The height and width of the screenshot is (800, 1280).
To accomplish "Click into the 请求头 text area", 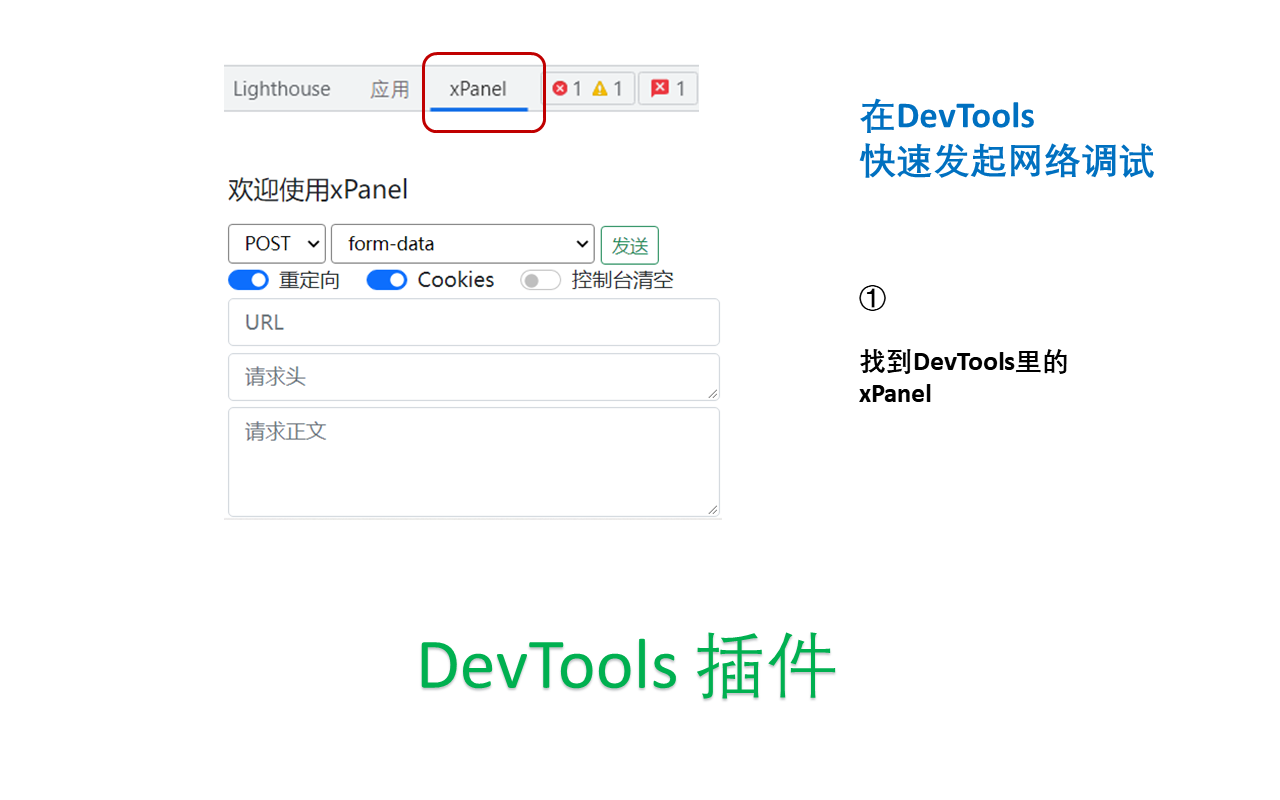I will point(474,377).
